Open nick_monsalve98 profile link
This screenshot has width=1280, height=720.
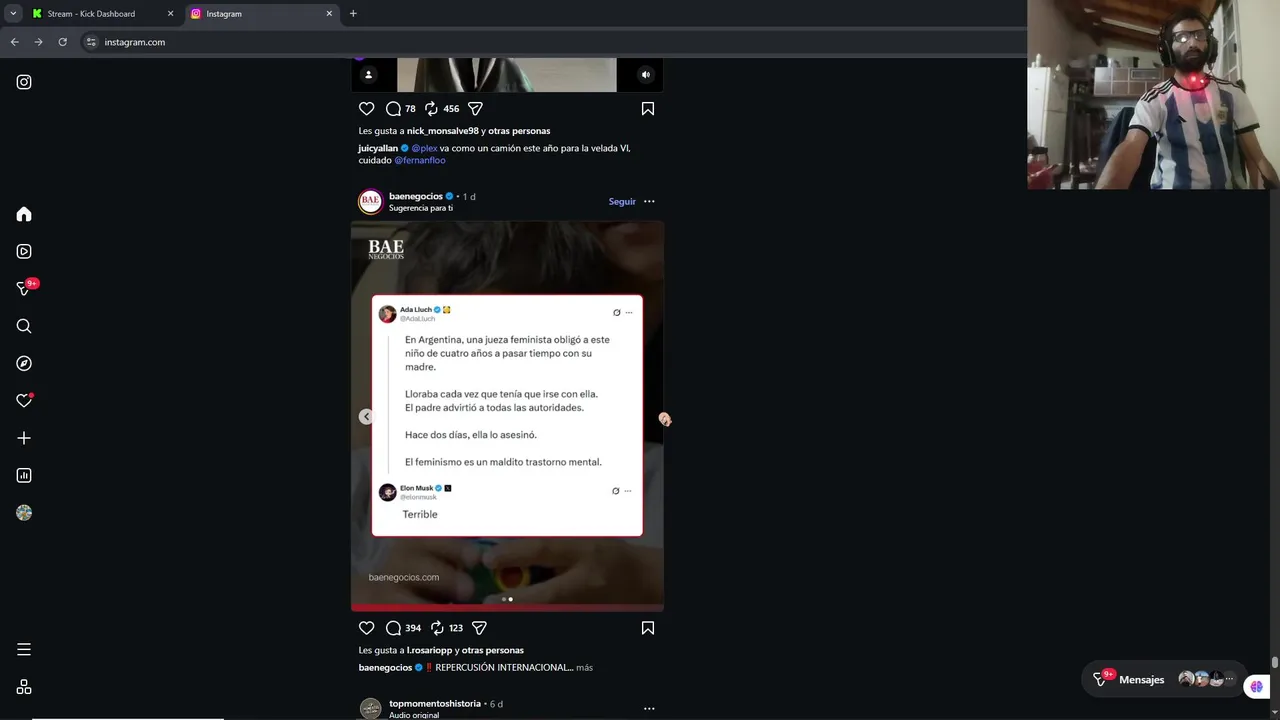pos(443,131)
